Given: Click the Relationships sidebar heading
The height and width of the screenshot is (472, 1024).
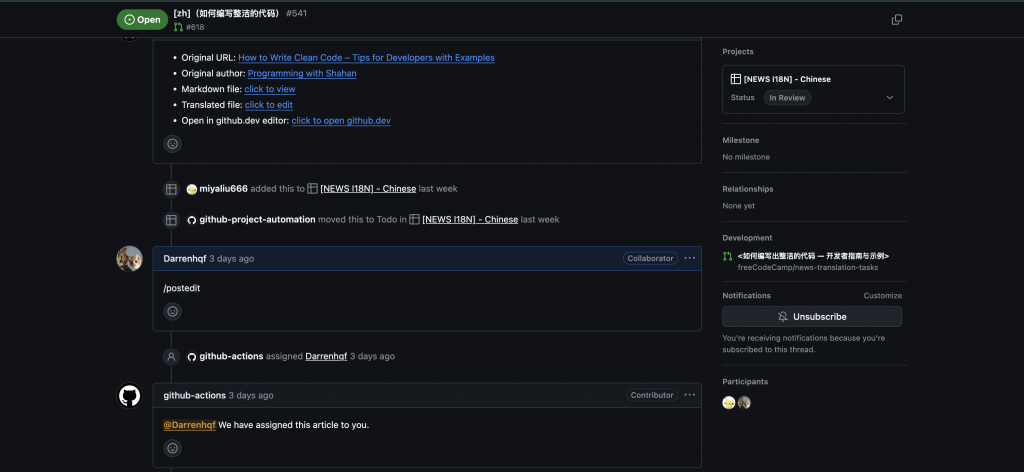Looking at the screenshot, I should click(748, 189).
